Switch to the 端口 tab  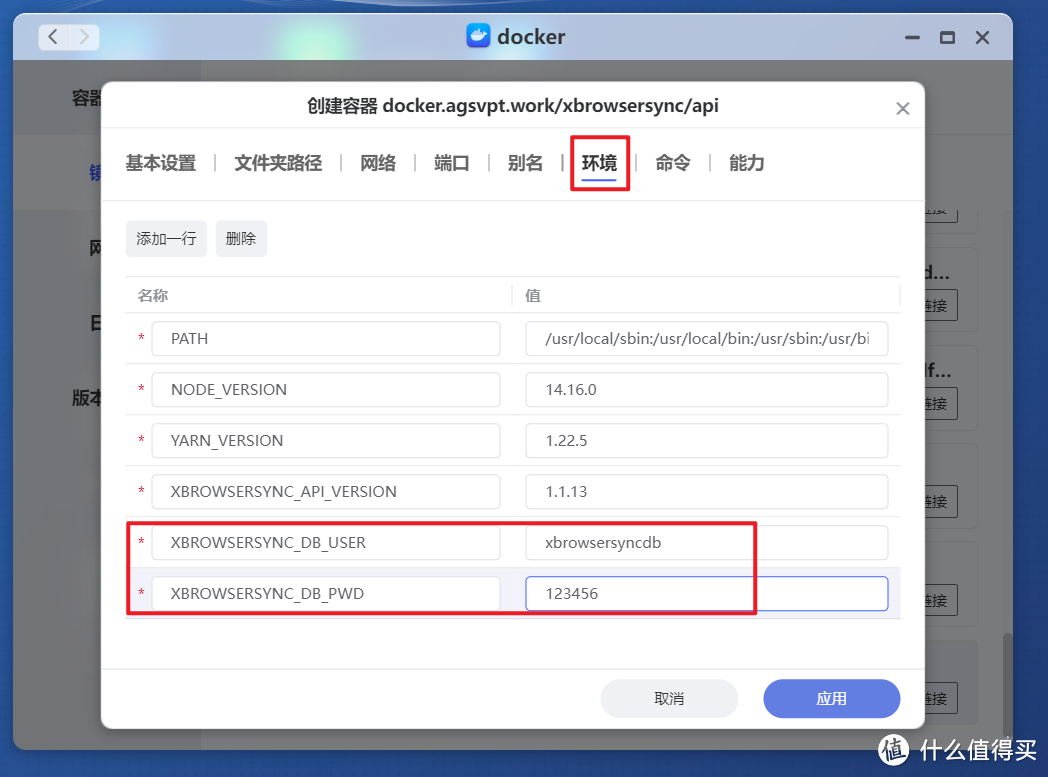(x=451, y=163)
